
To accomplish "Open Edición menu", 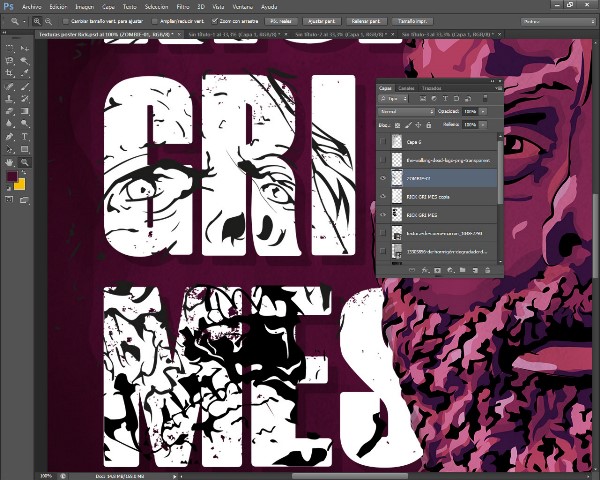I will click(58, 7).
